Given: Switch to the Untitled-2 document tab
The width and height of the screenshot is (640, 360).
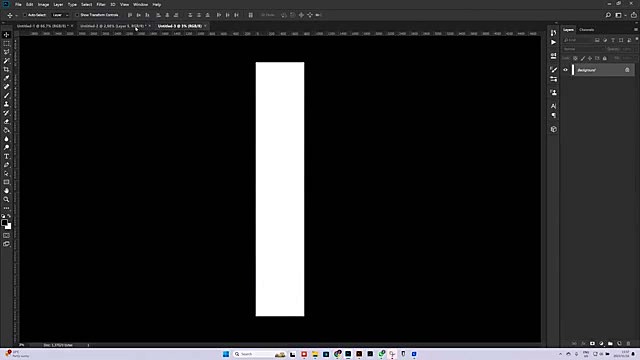Looking at the screenshot, I should (113, 26).
